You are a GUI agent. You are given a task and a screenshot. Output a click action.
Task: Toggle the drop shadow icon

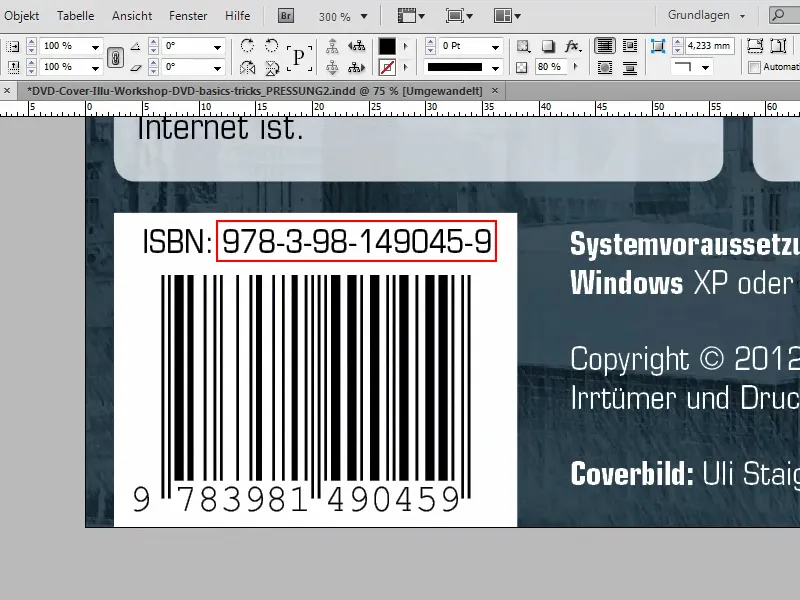coord(548,46)
